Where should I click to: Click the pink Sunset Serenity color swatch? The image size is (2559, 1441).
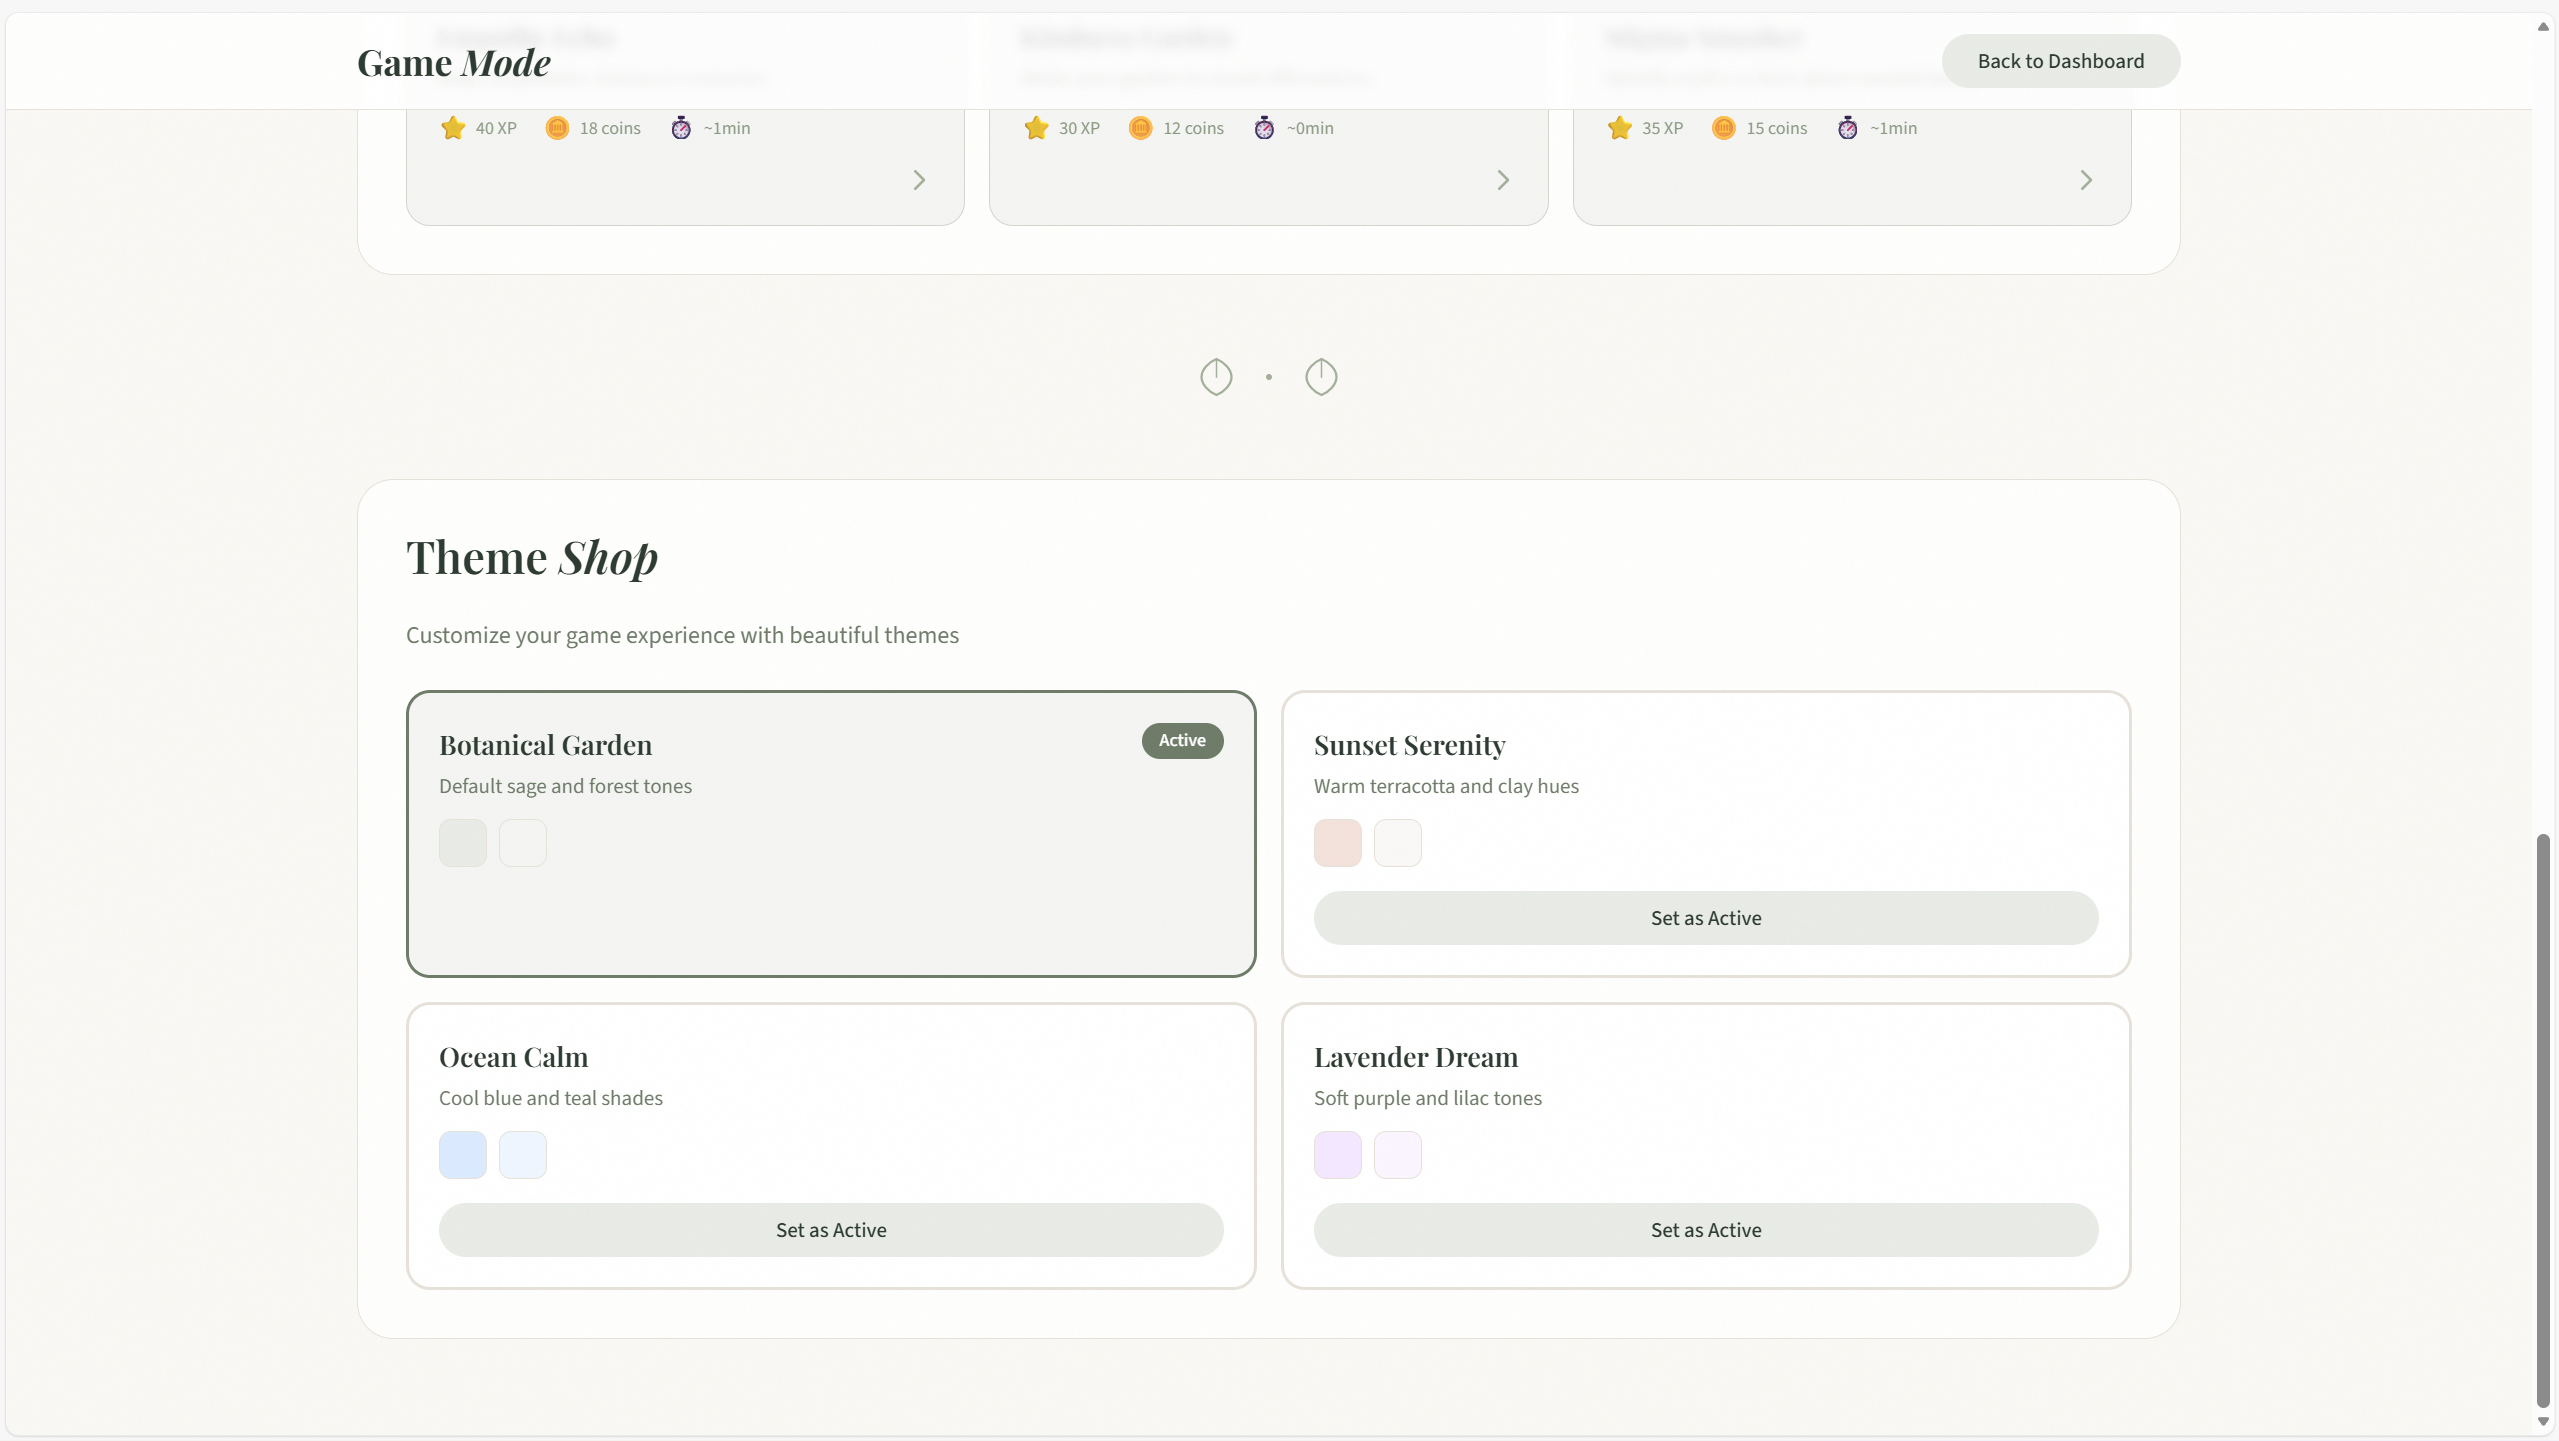tap(1337, 843)
